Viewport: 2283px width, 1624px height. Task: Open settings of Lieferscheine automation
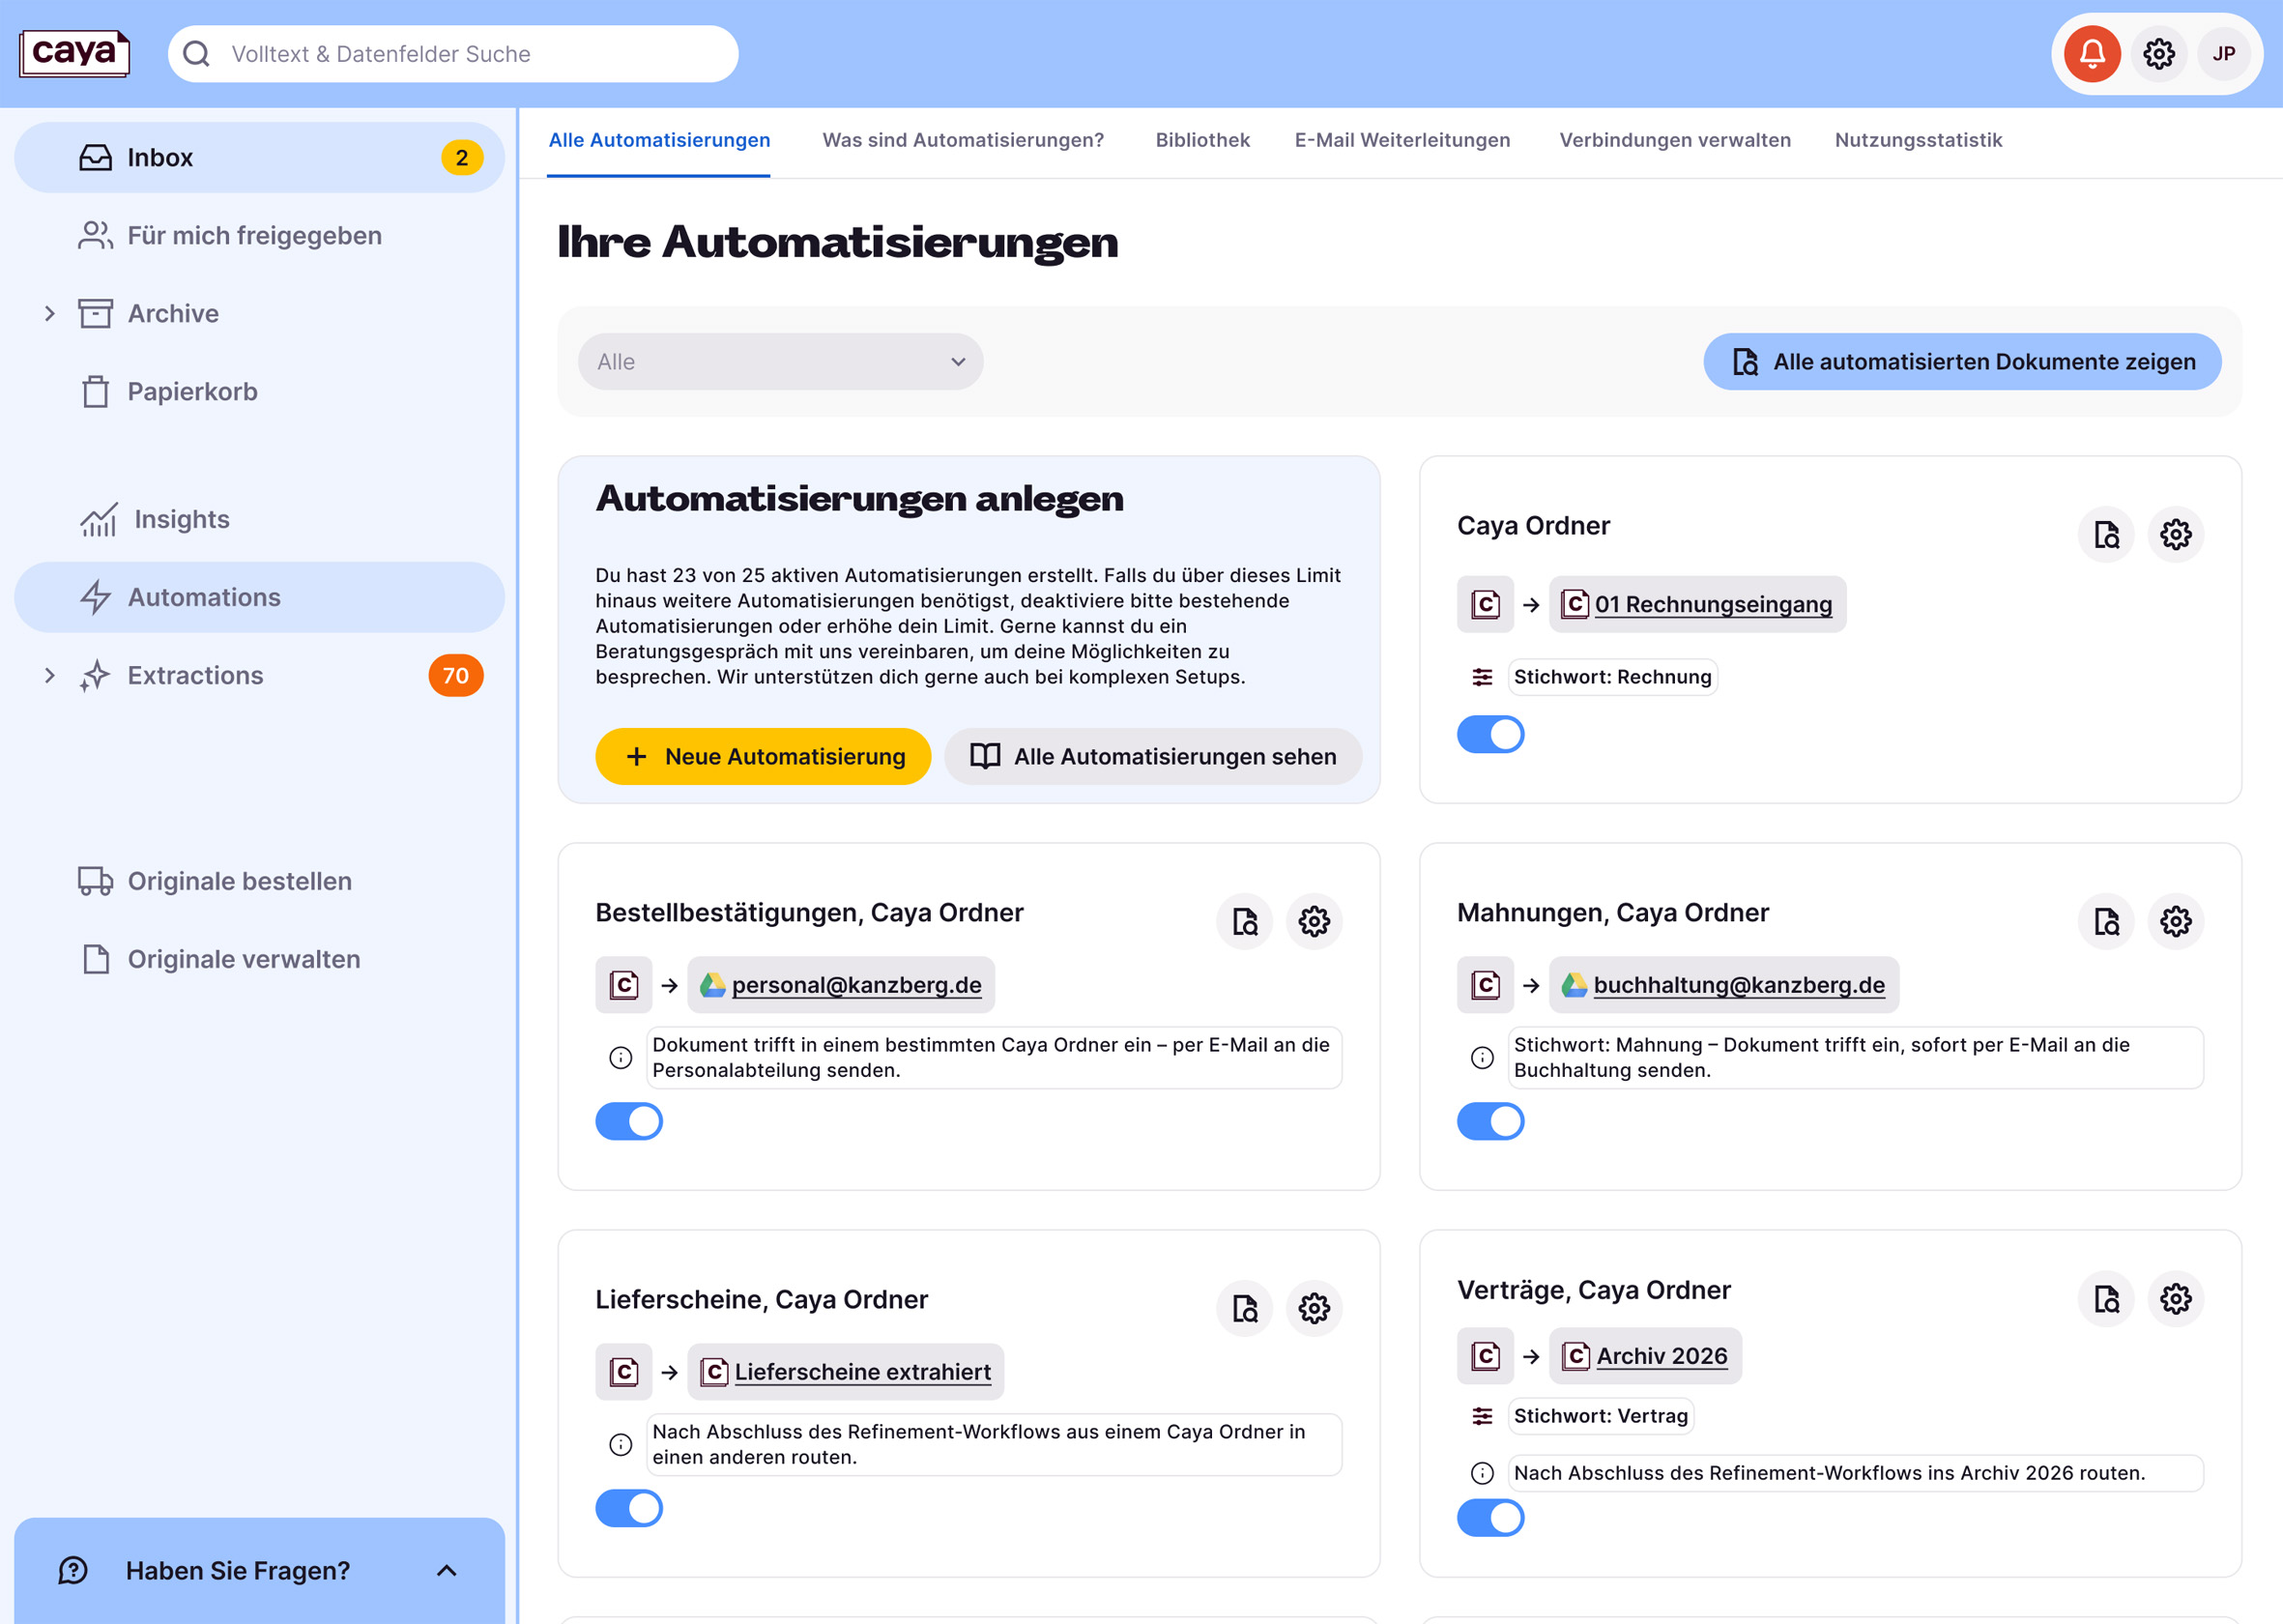tap(1313, 1308)
